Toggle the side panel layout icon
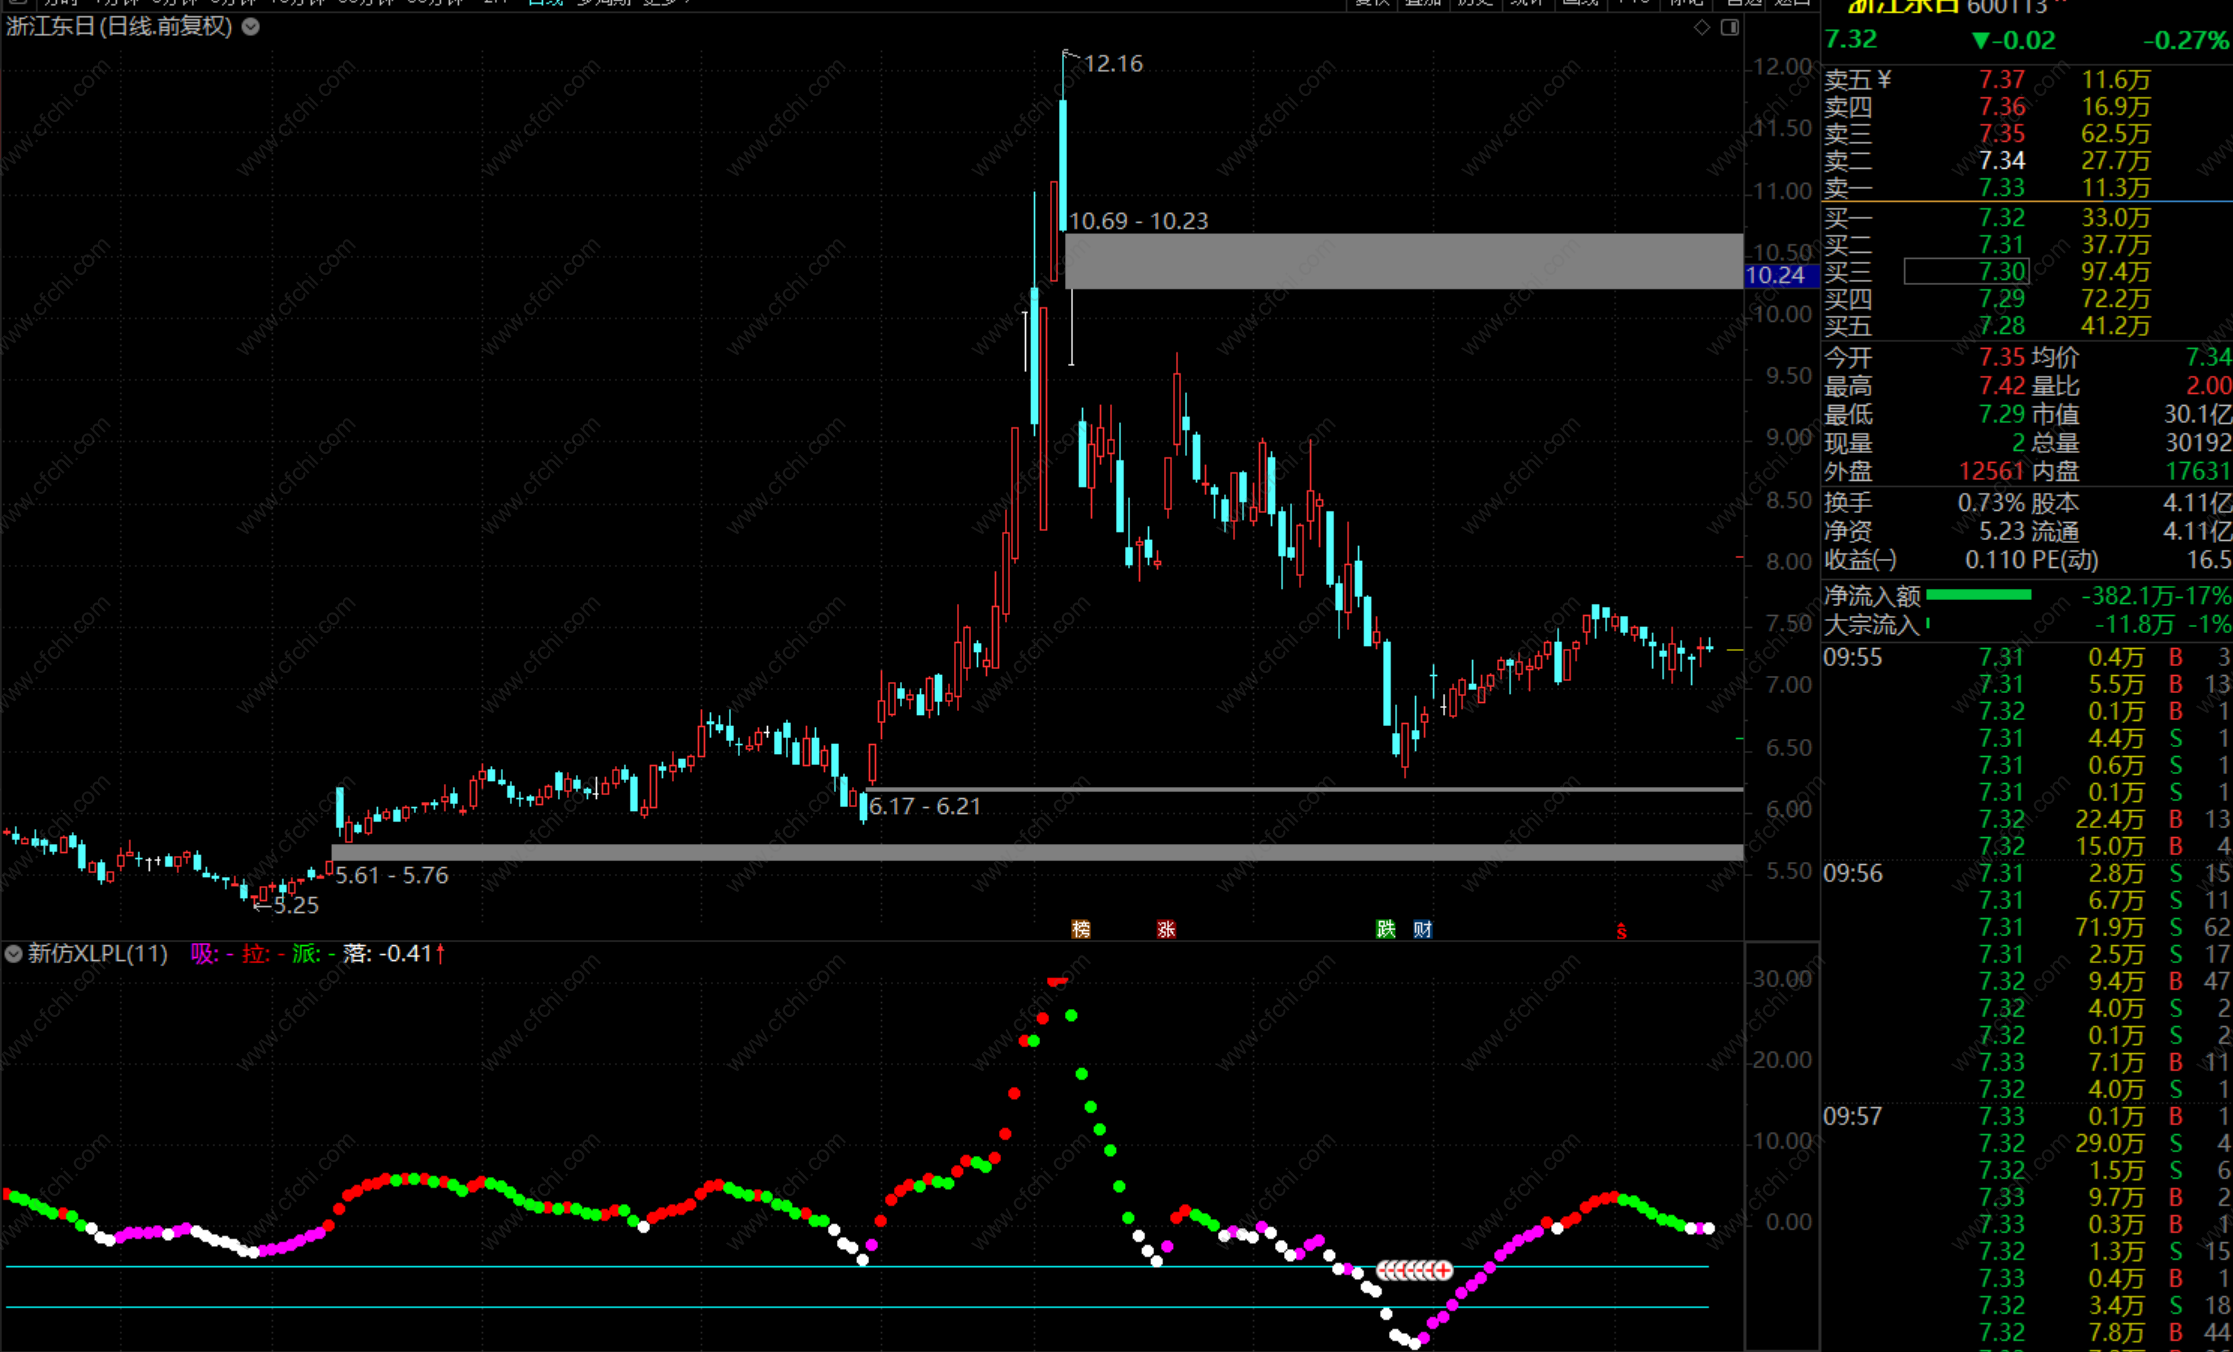This screenshot has height=1352, width=2233. click(x=1730, y=28)
